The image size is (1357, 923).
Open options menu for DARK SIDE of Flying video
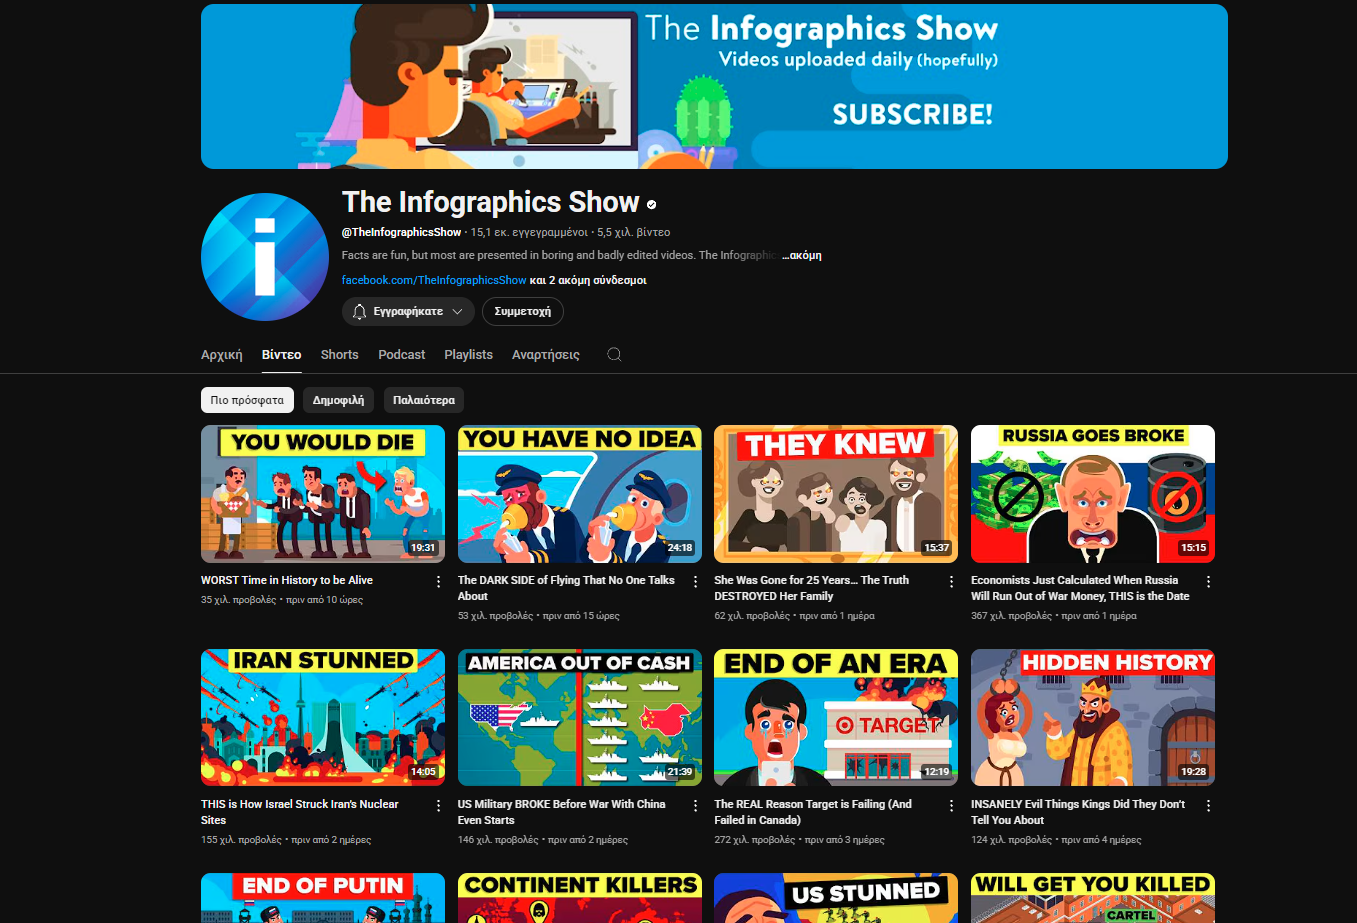point(695,581)
